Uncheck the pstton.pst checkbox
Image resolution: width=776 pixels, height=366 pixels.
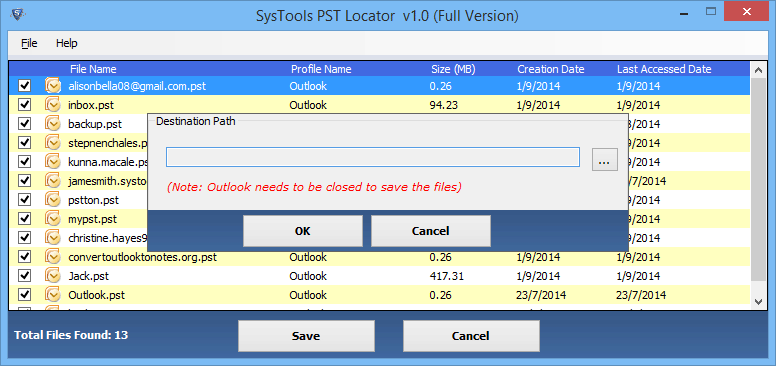(24, 200)
